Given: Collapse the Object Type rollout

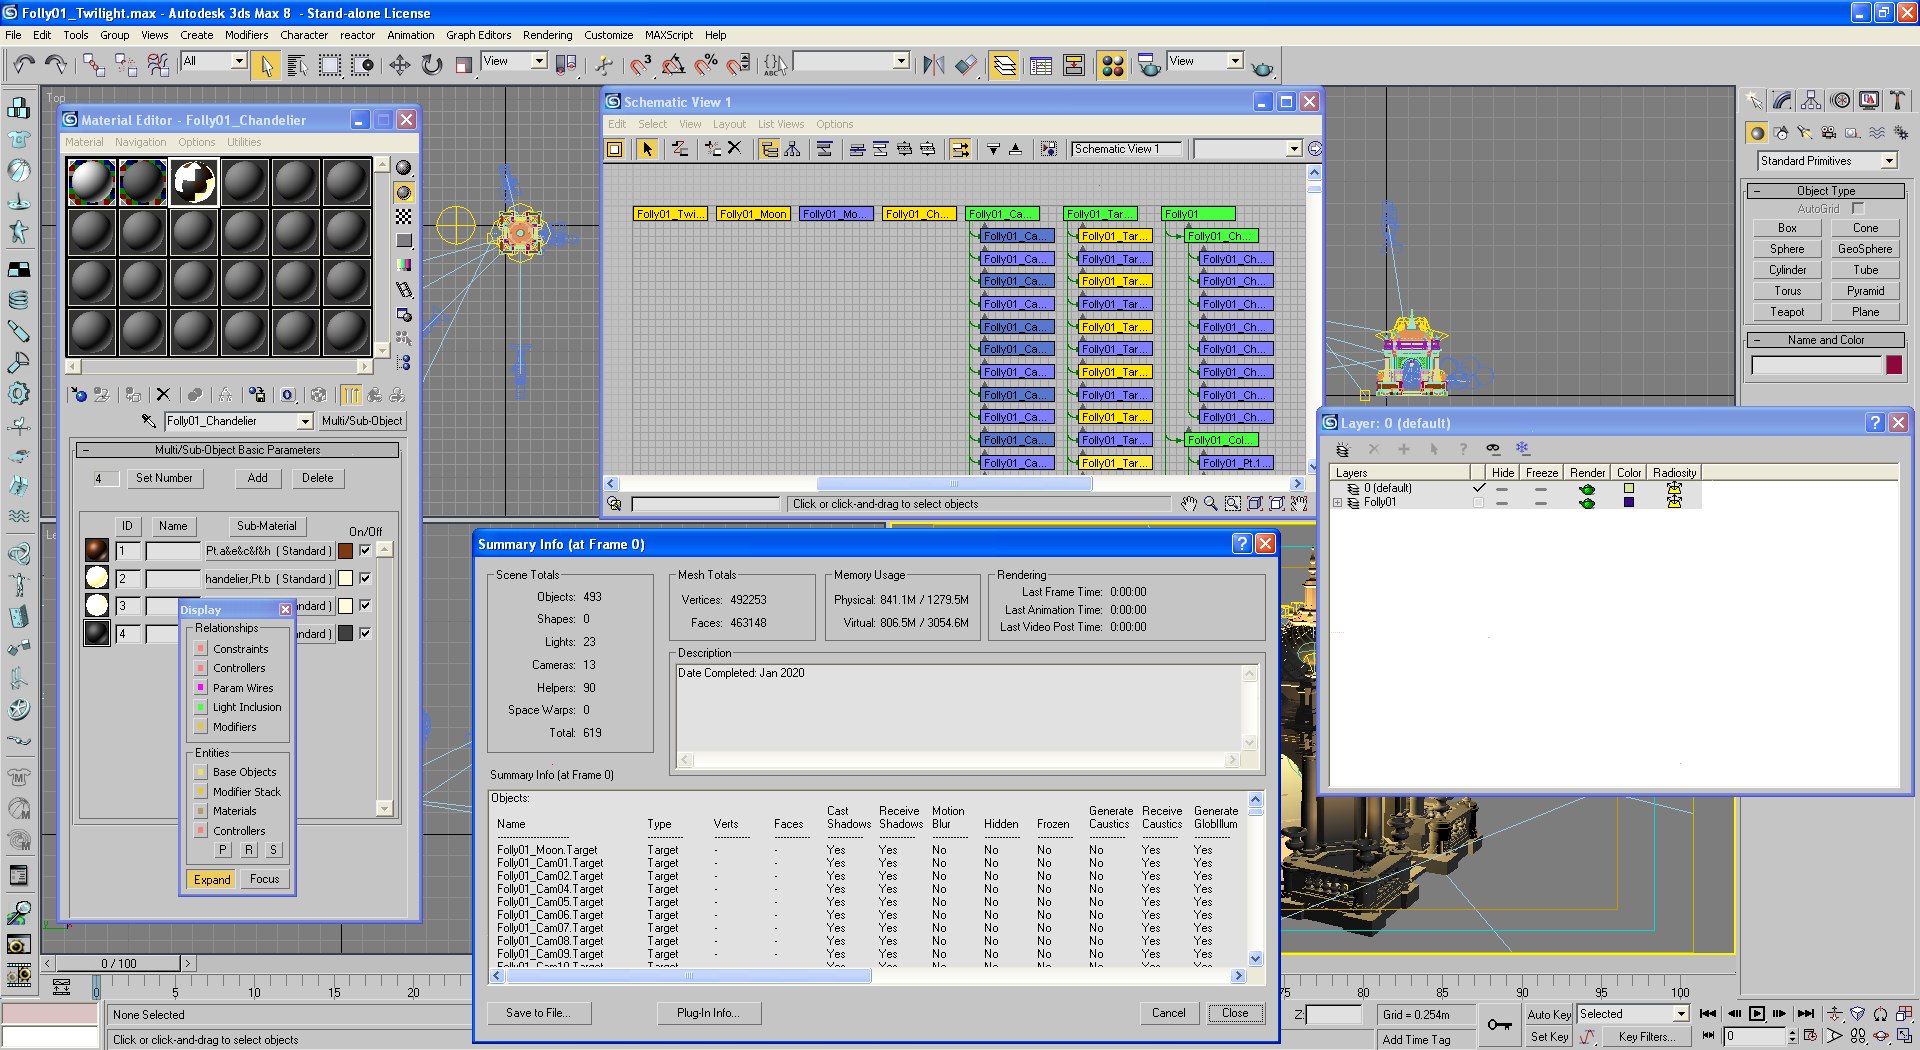Looking at the screenshot, I should (x=1826, y=191).
